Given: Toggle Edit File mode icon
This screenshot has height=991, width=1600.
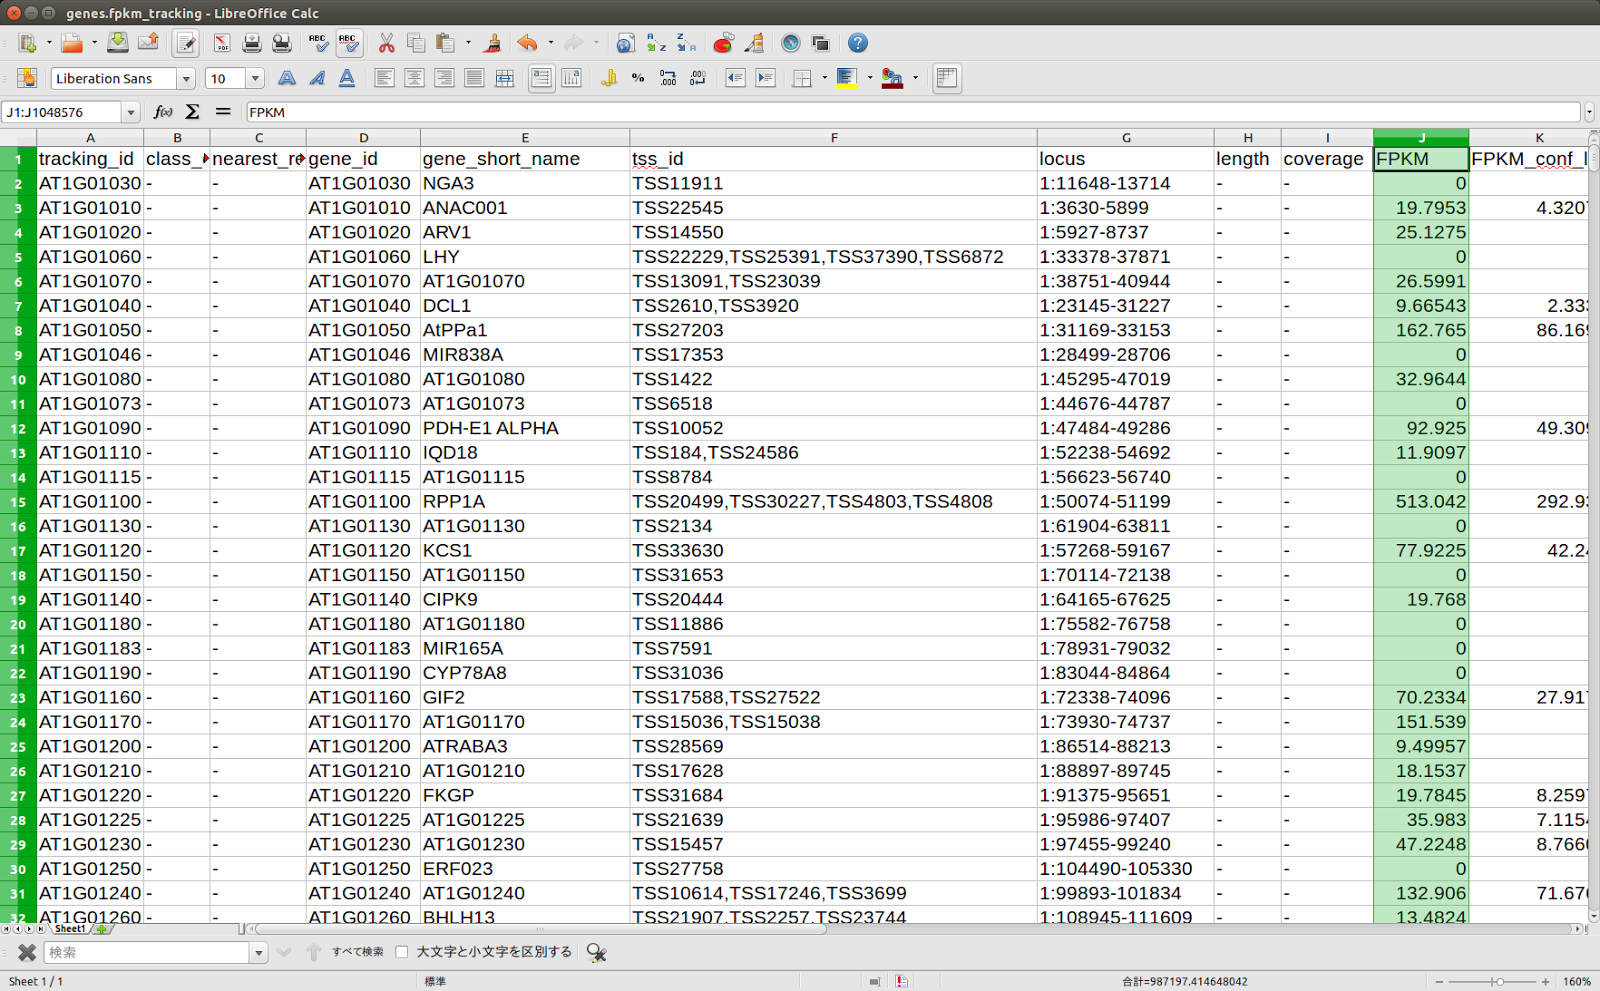Looking at the screenshot, I should [x=185, y=43].
